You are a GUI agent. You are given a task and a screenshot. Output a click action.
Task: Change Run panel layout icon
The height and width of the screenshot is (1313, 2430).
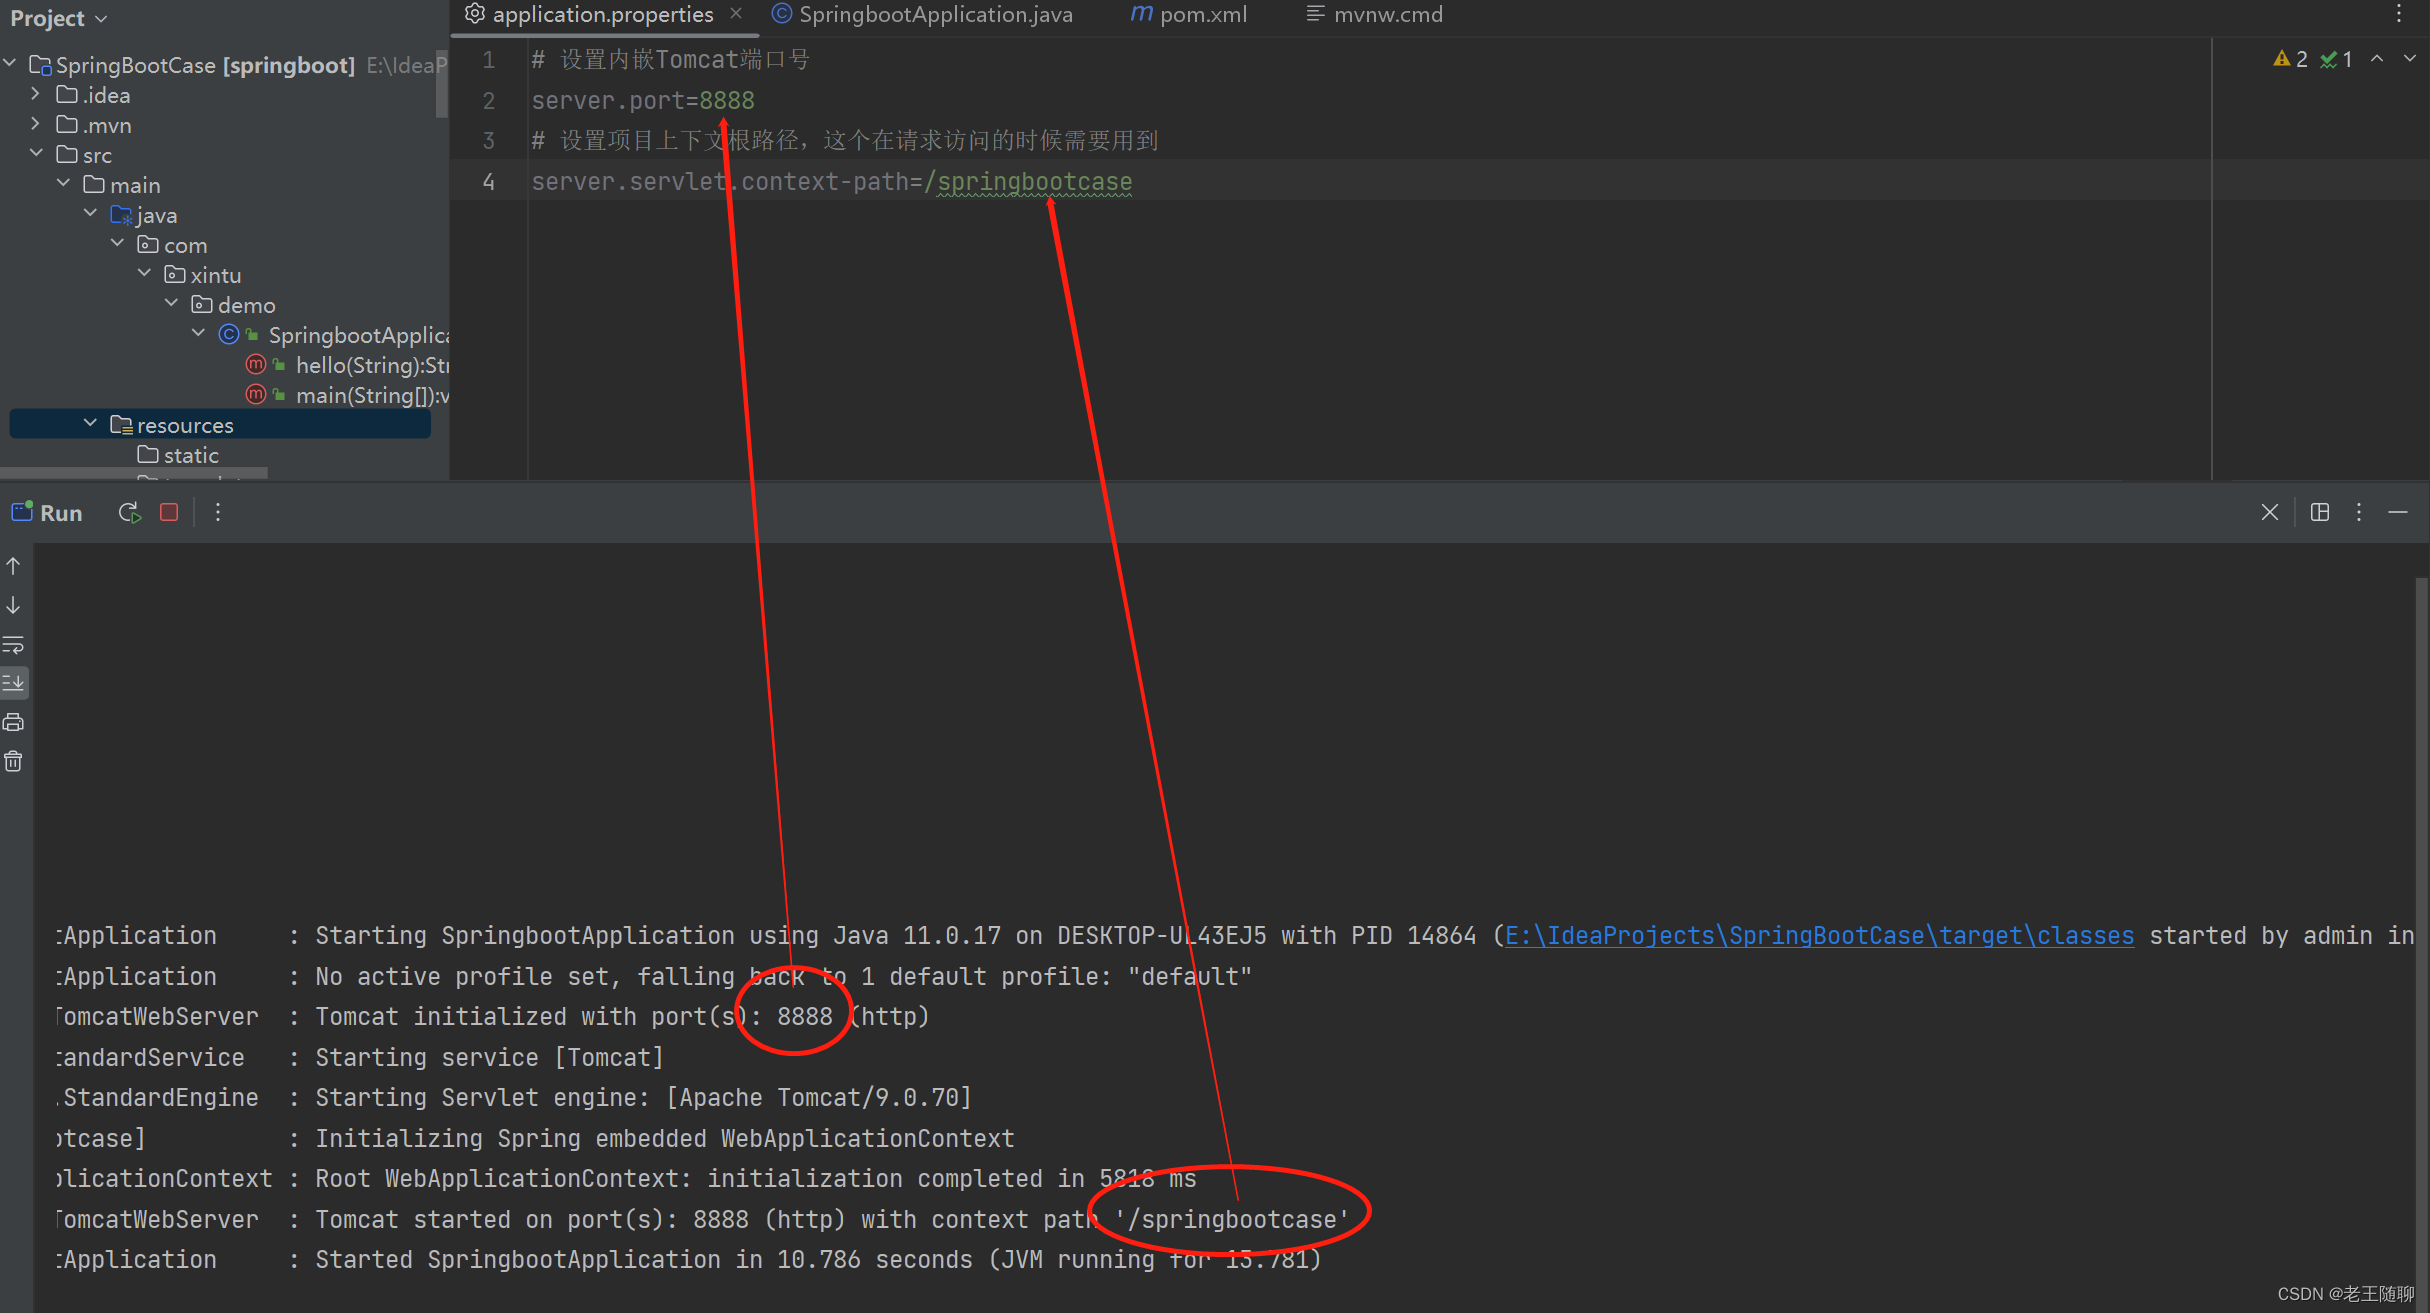(2320, 512)
